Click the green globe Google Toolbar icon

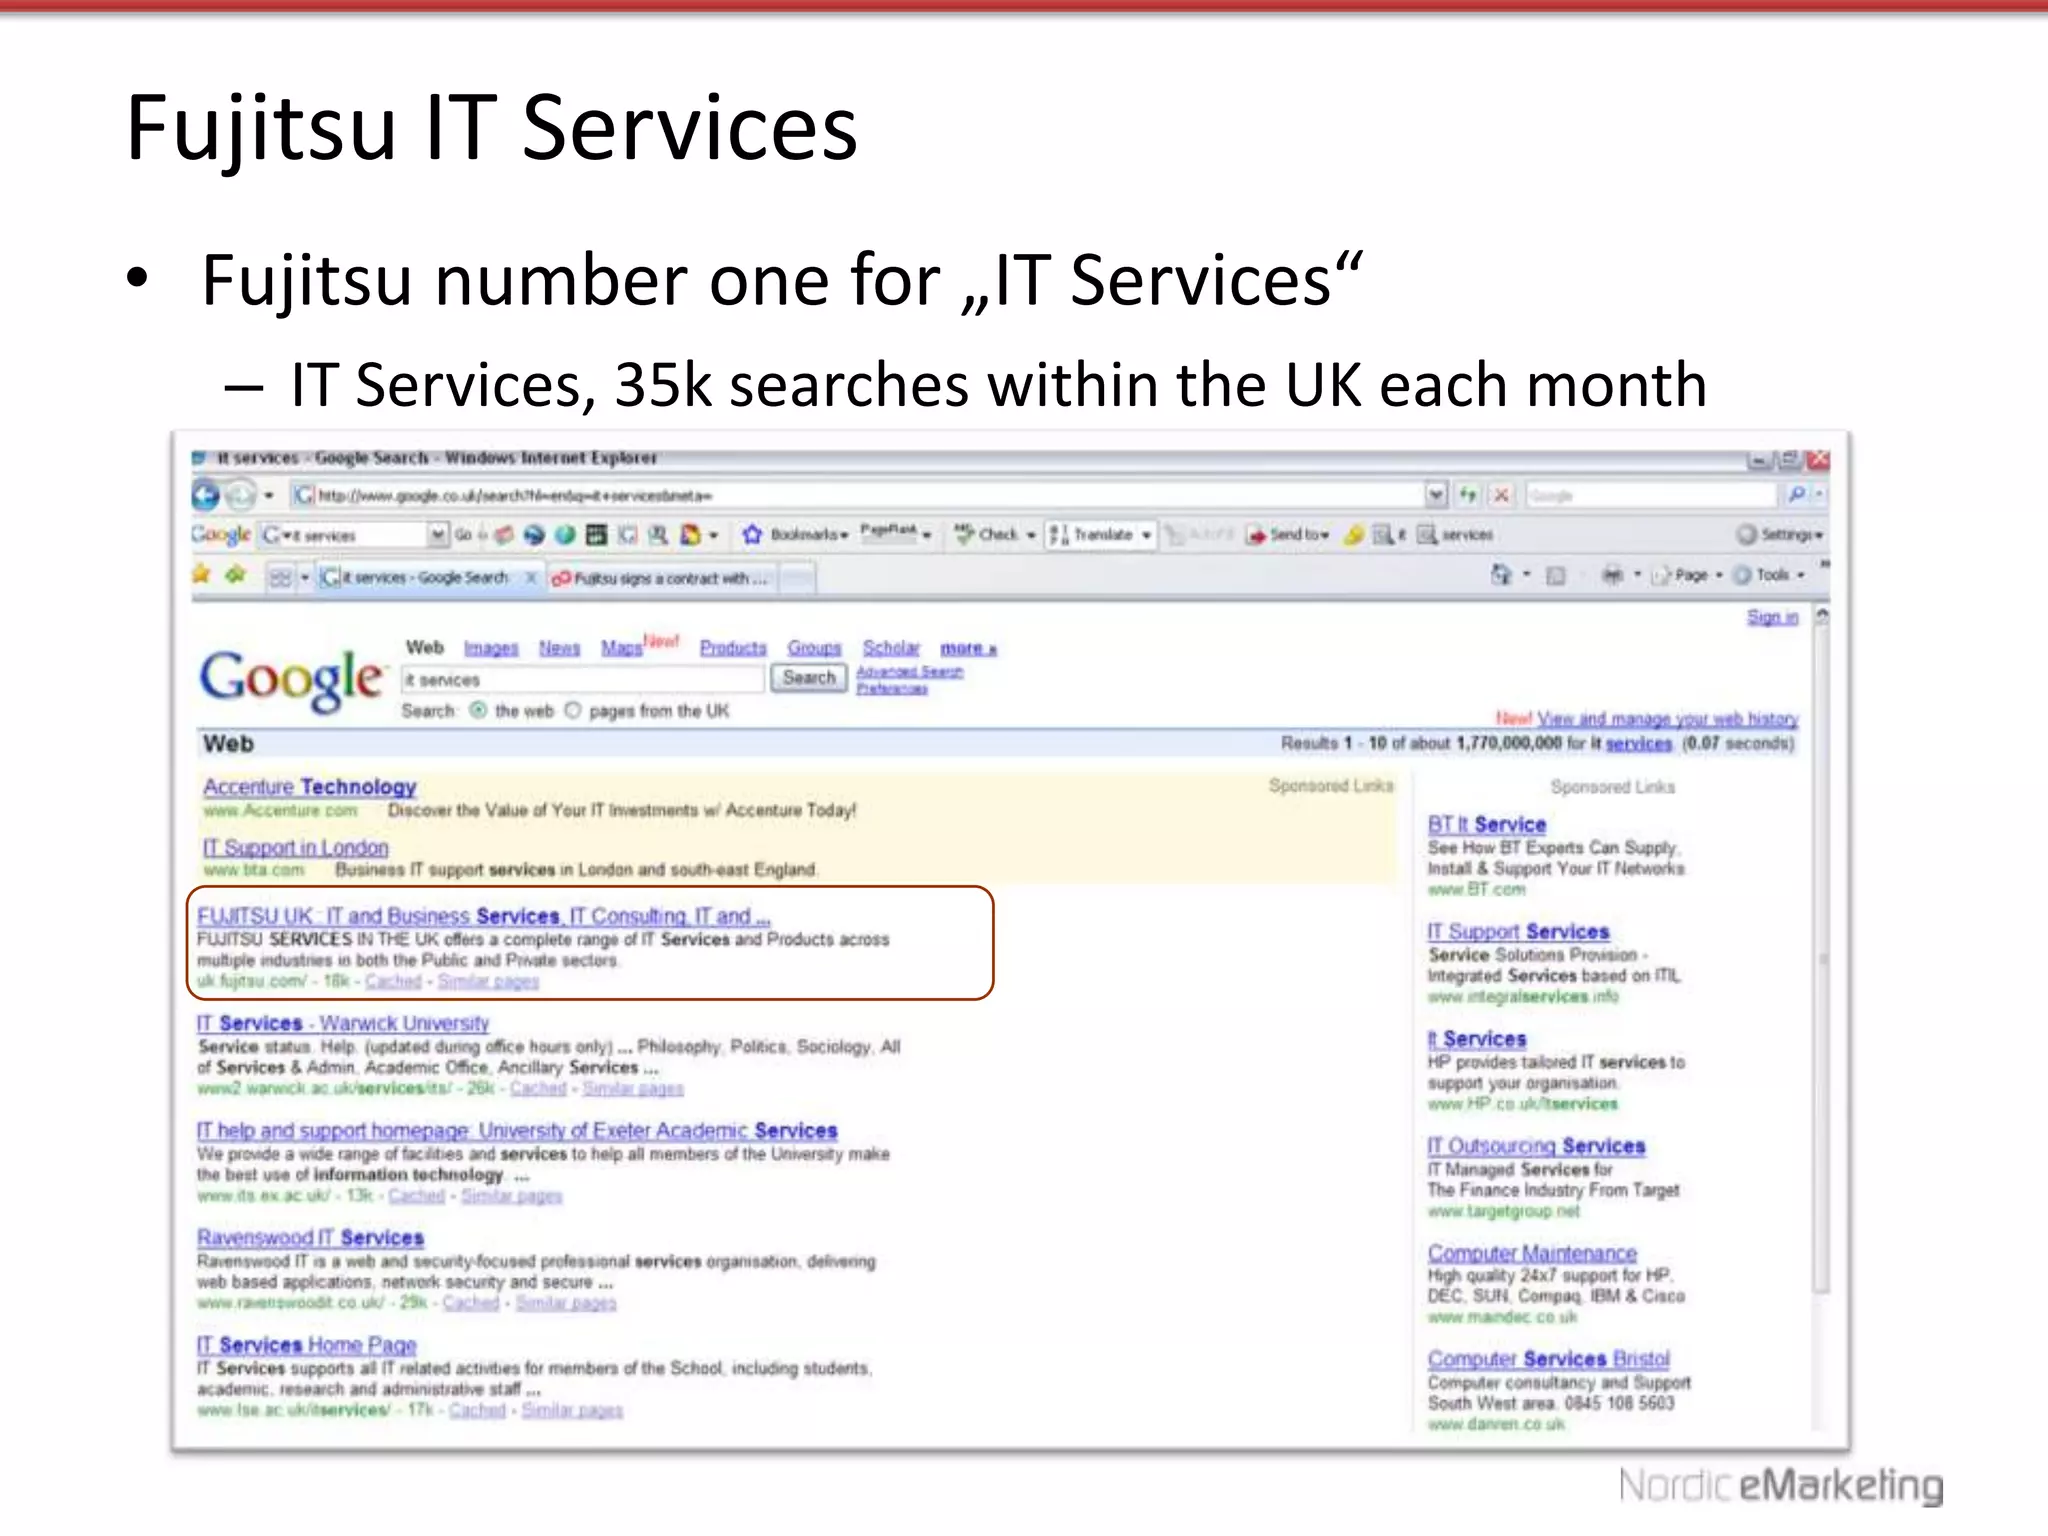pos(565,535)
